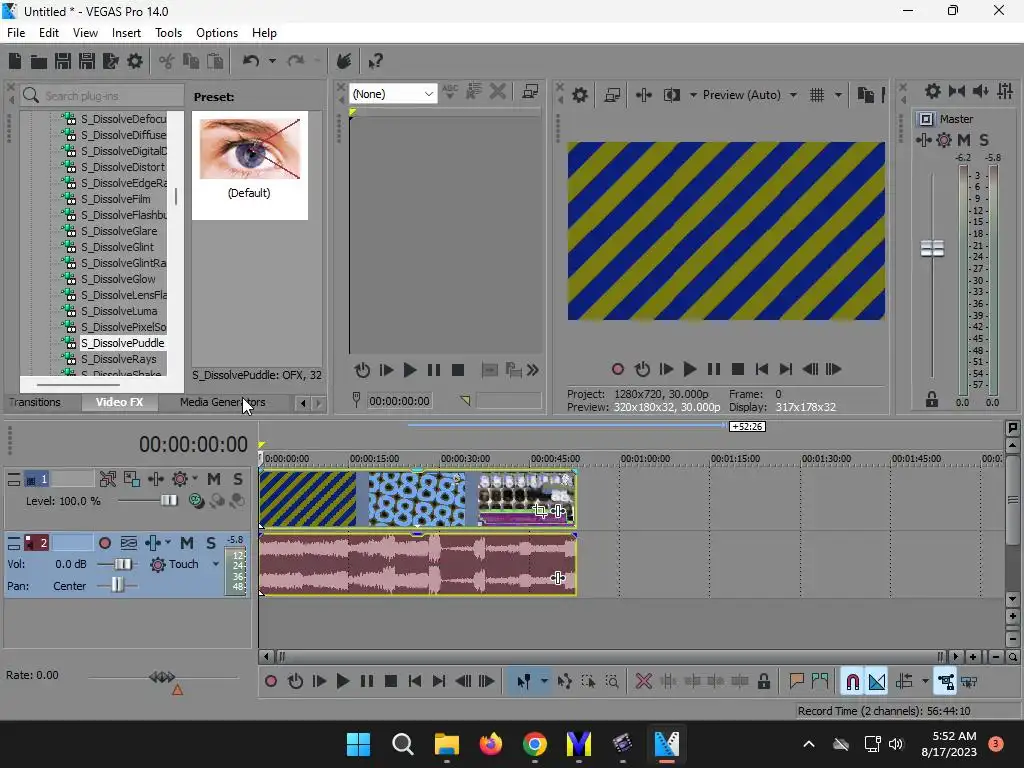Image resolution: width=1024 pixels, height=768 pixels.
Task: Select the Normal Edit tool in timeline toolbar
Action: pyautogui.click(x=523, y=682)
